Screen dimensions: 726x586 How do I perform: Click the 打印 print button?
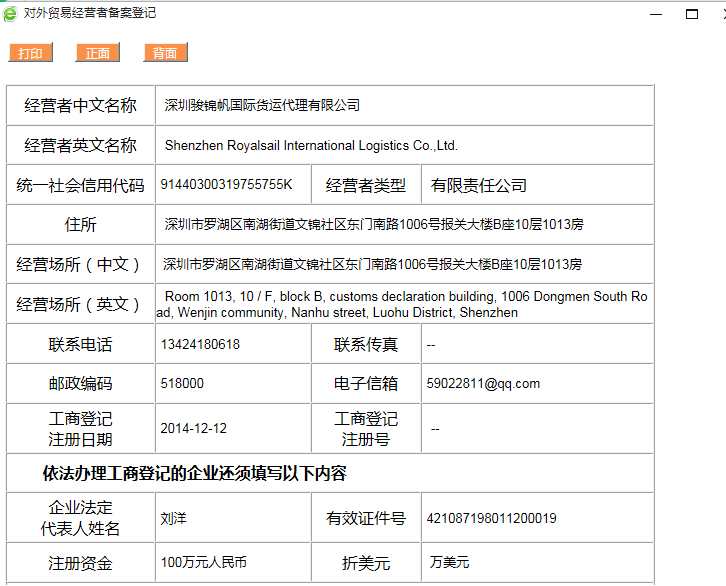click(31, 52)
